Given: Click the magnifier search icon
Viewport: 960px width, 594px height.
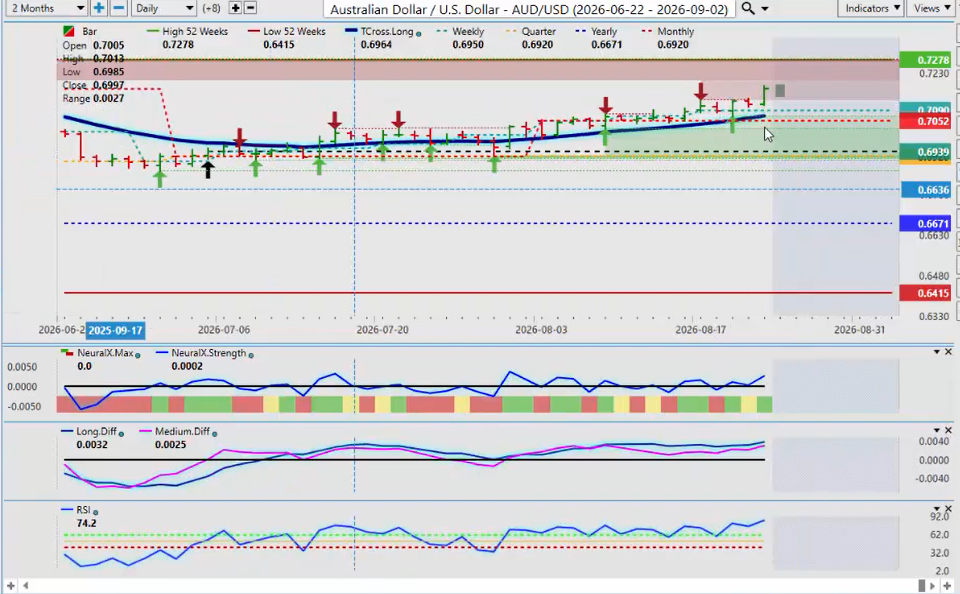Looking at the screenshot, I should click(748, 8).
